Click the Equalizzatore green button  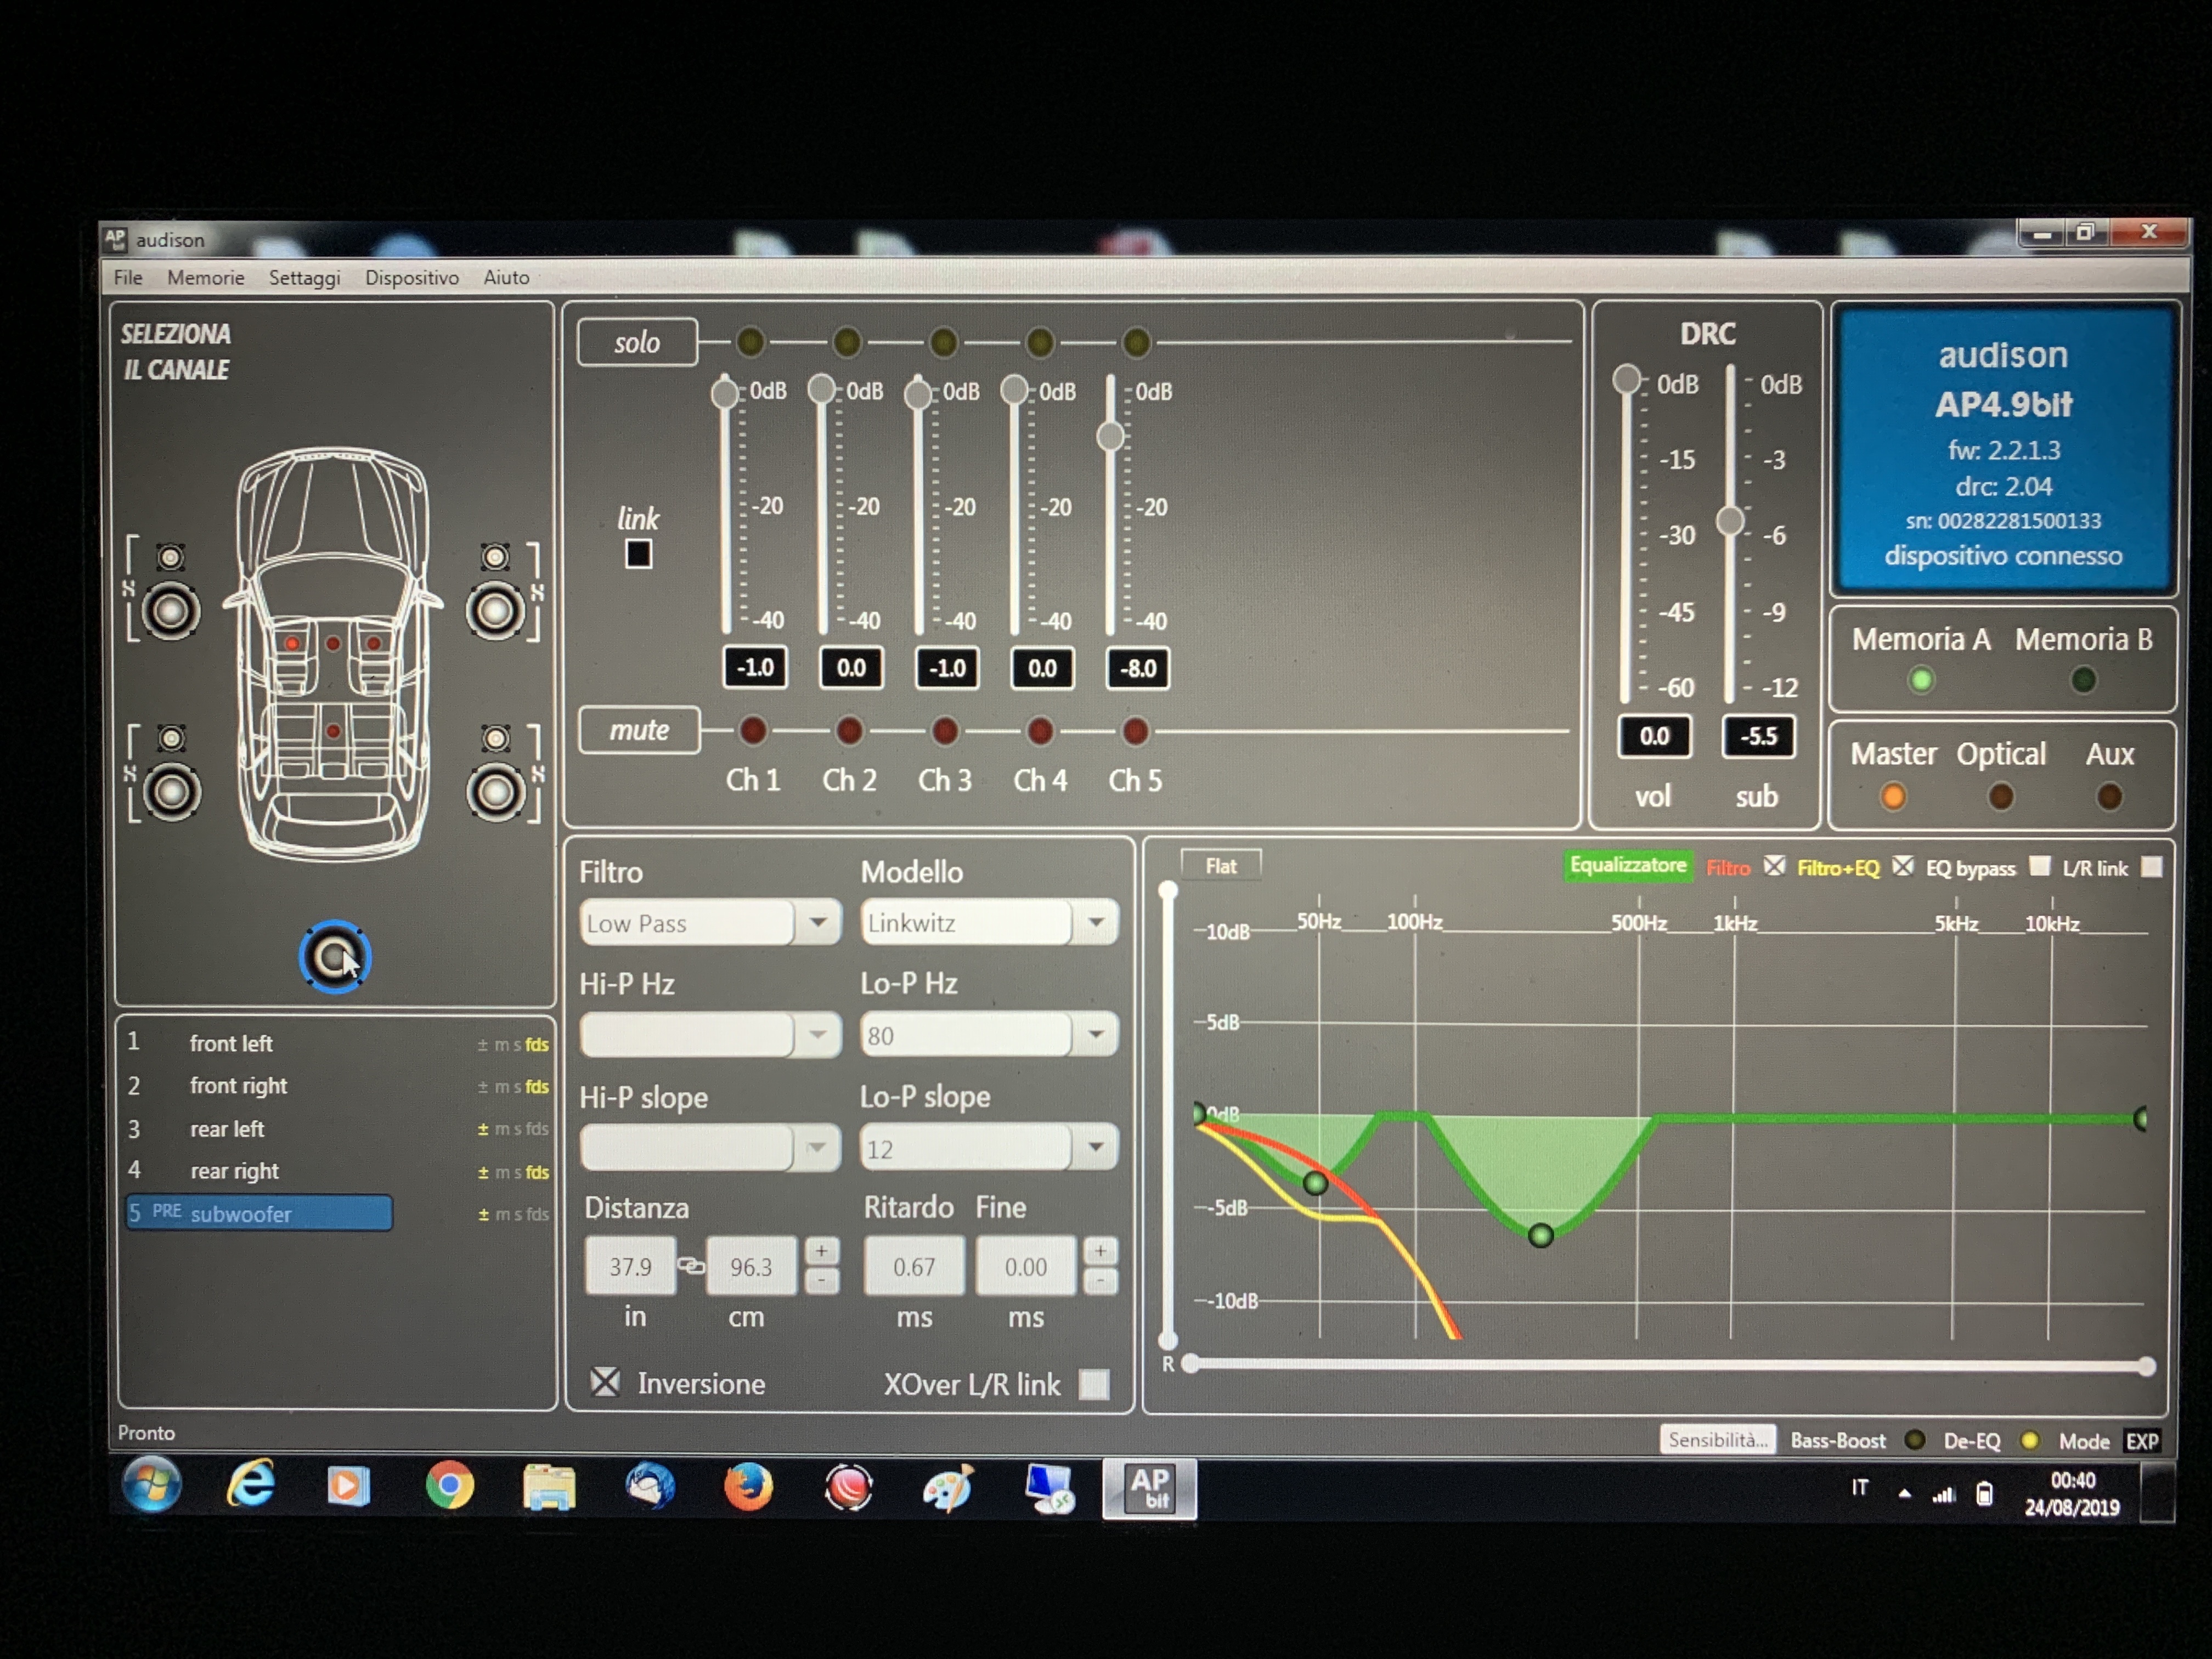tap(1627, 865)
